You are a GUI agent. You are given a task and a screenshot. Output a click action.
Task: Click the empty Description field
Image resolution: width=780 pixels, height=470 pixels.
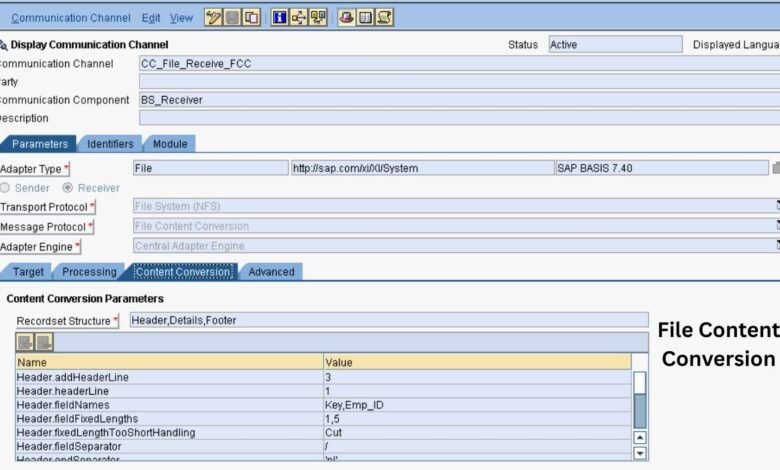460,118
